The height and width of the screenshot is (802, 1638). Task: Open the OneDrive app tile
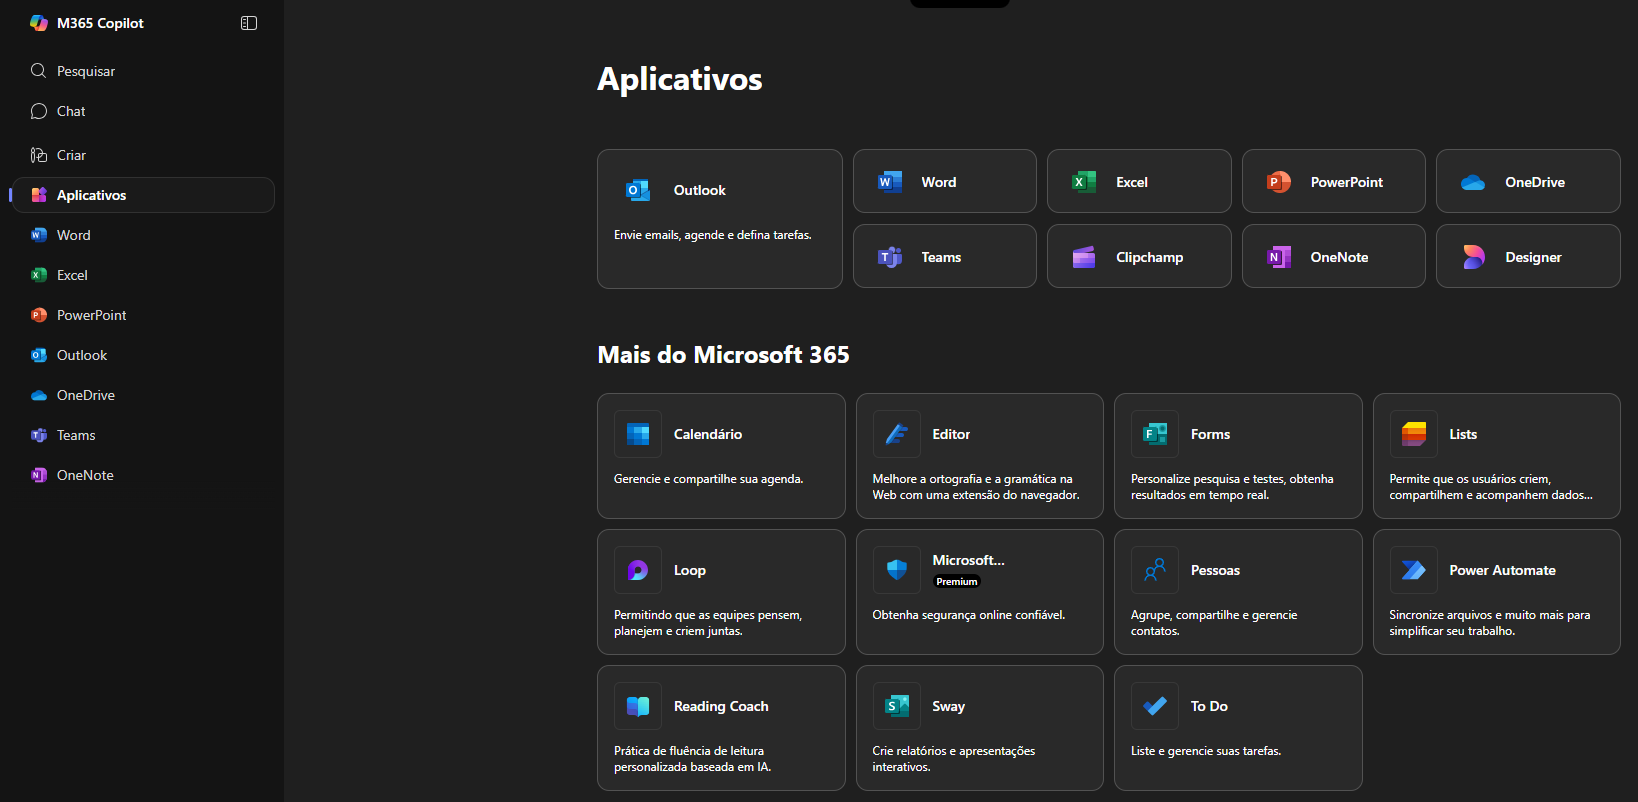pos(1527,182)
